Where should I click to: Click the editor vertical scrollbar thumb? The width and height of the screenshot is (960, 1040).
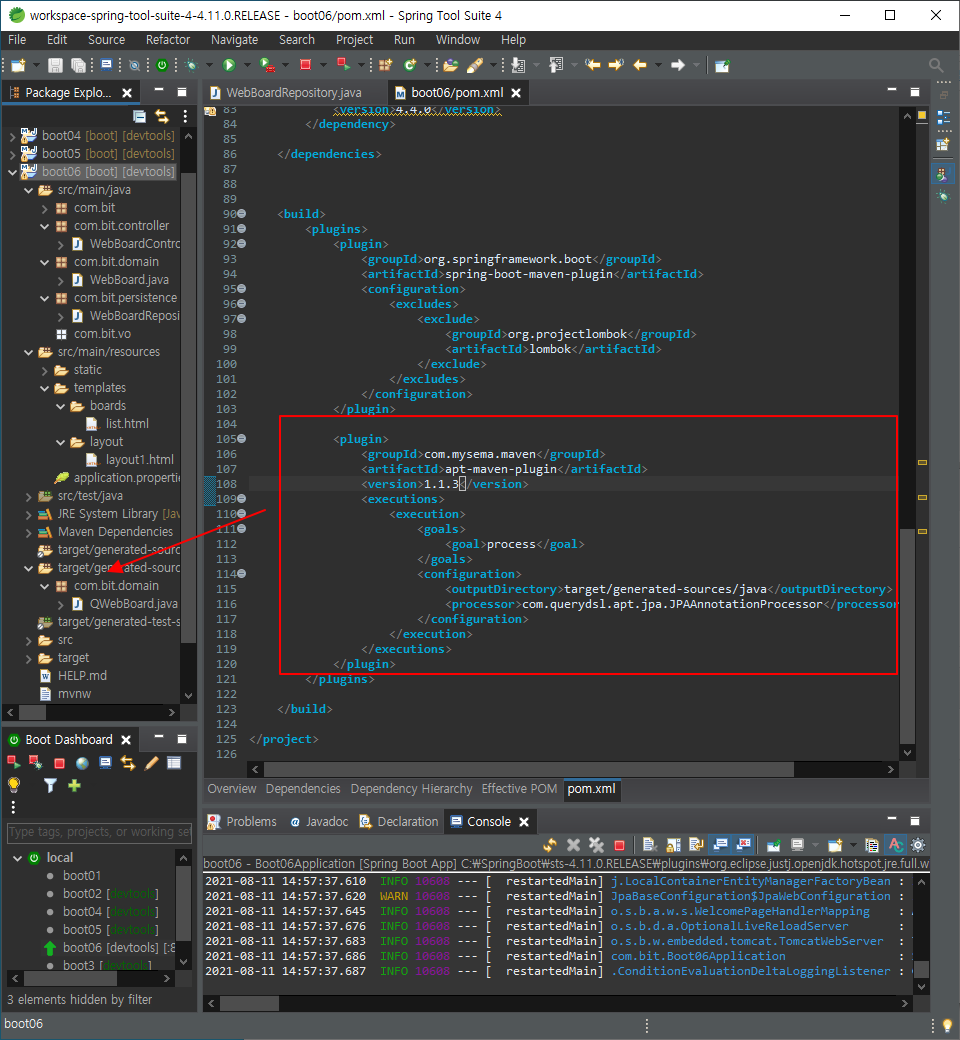[908, 636]
